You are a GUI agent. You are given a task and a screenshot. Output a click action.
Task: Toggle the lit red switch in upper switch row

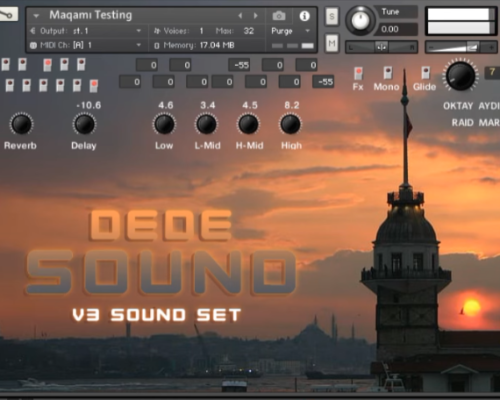click(48, 65)
